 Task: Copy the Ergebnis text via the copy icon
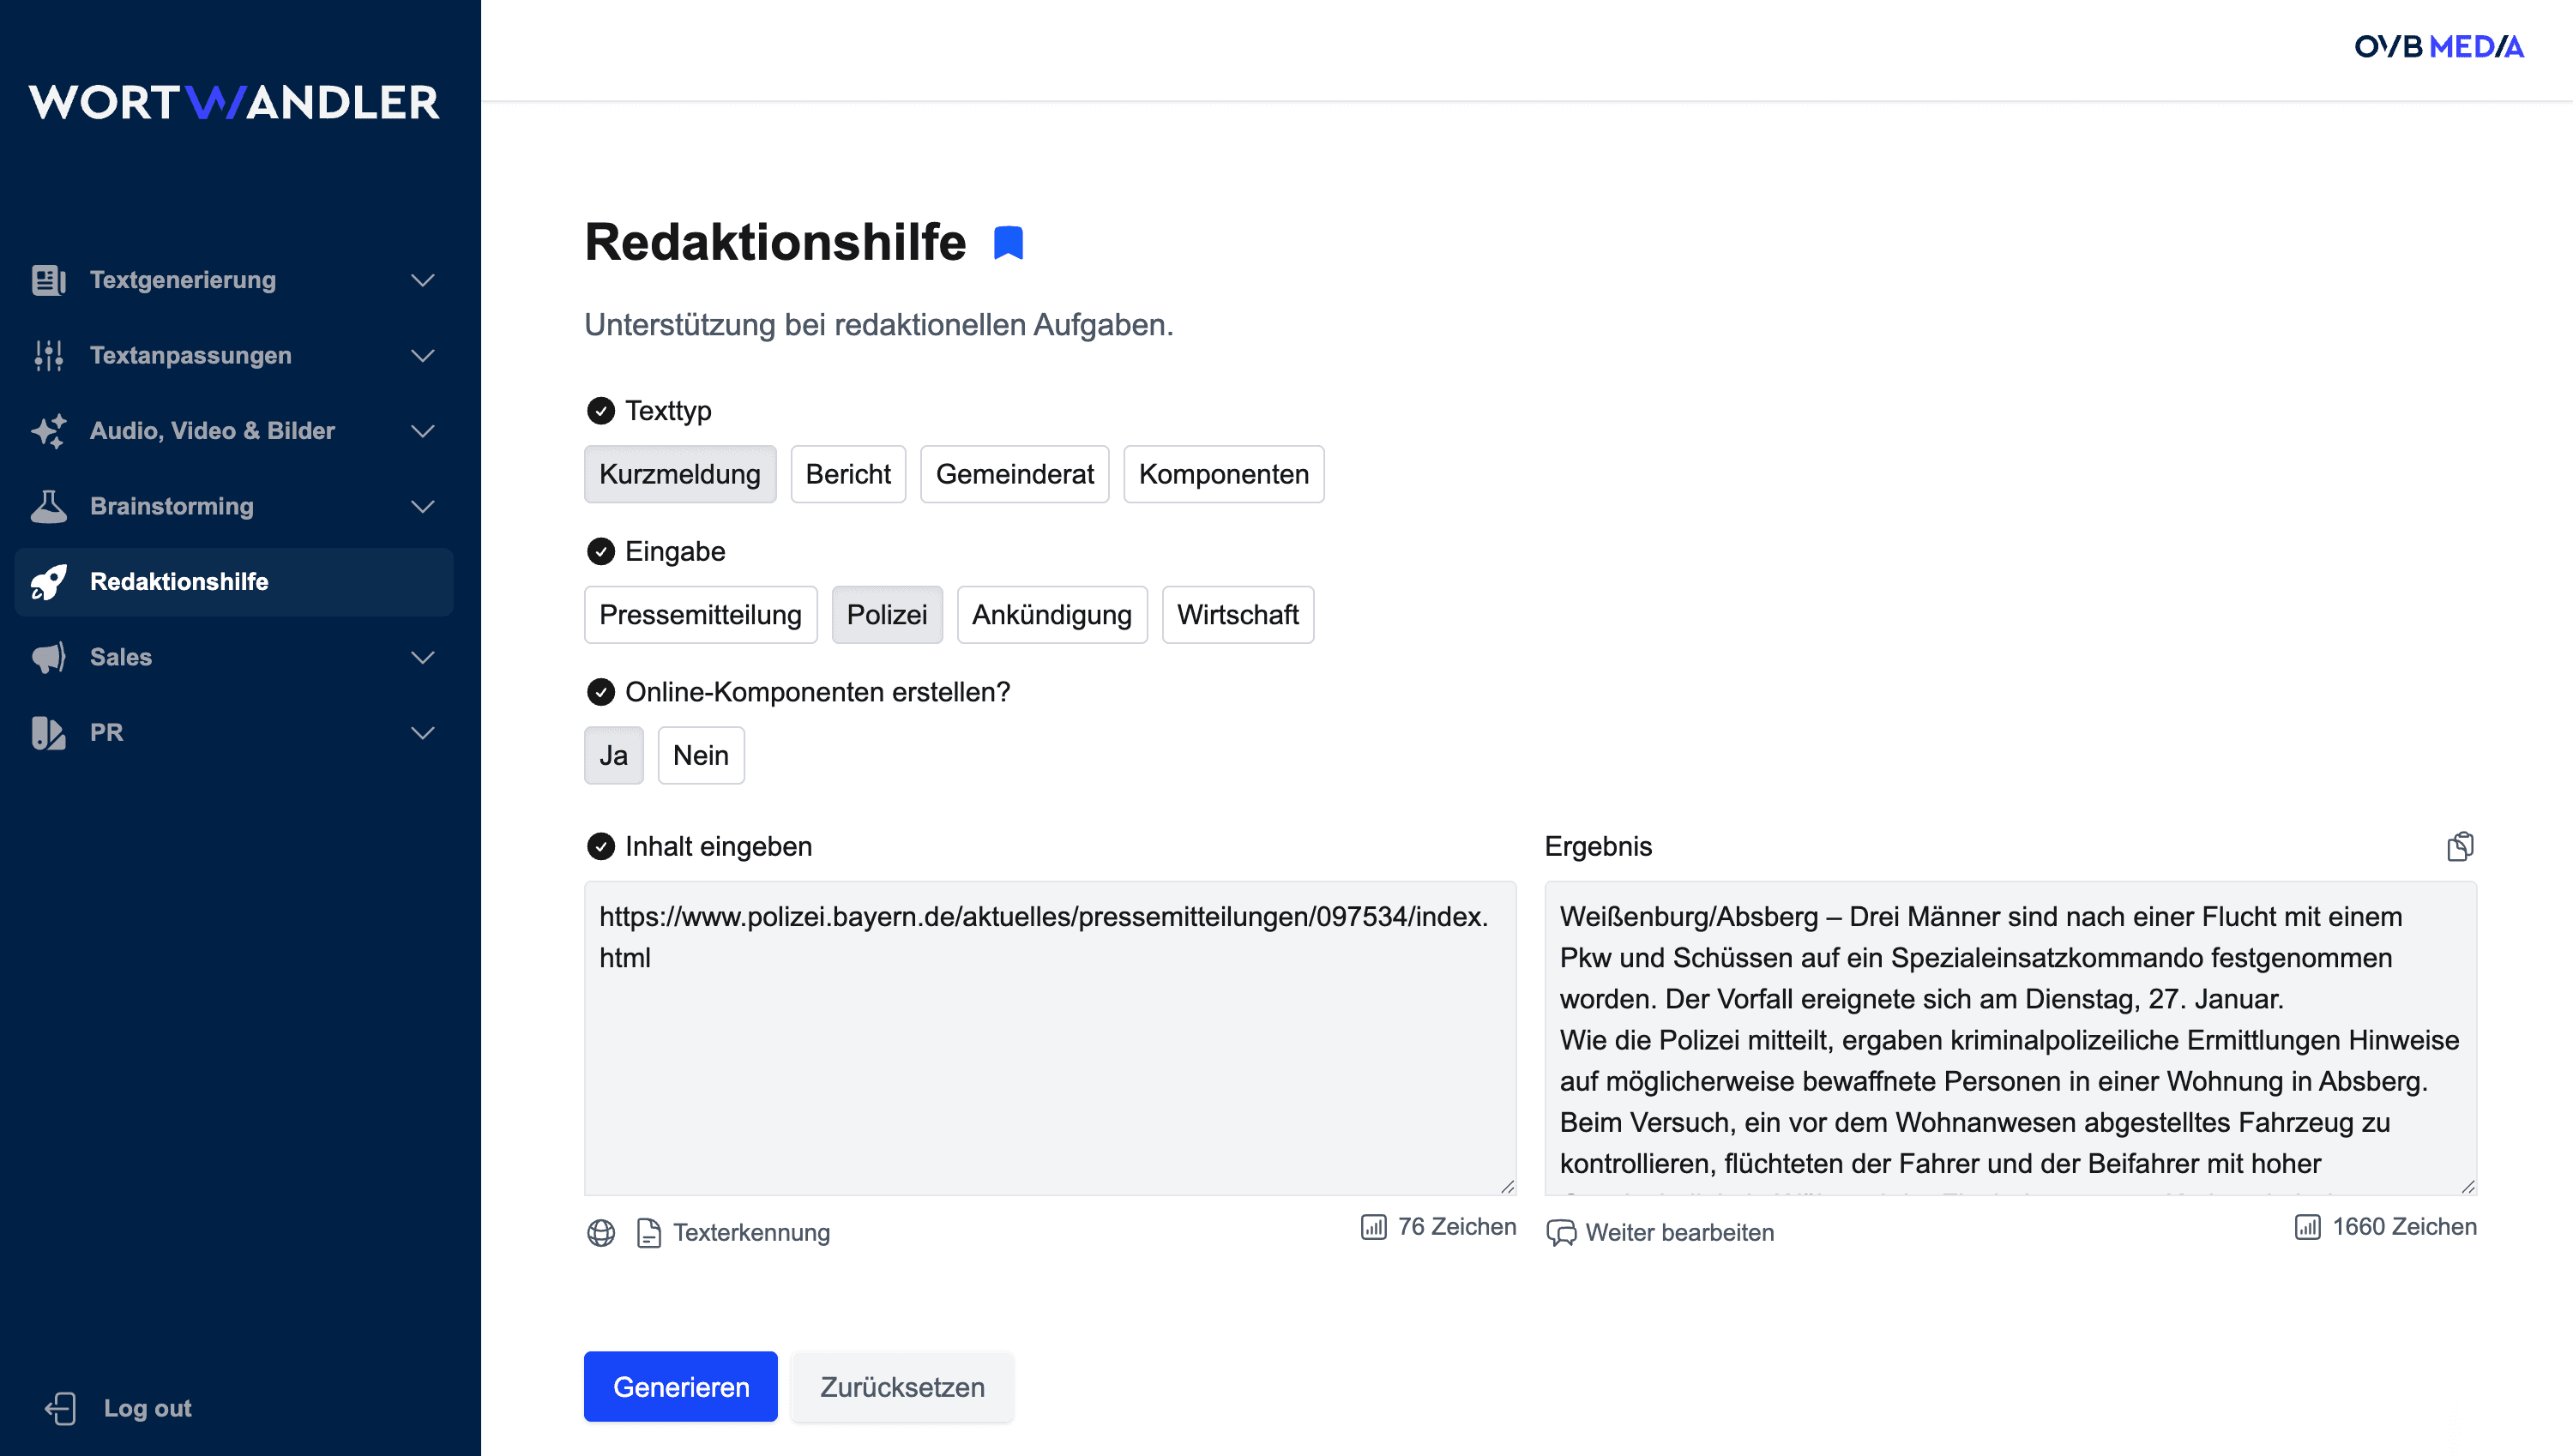click(x=2460, y=846)
